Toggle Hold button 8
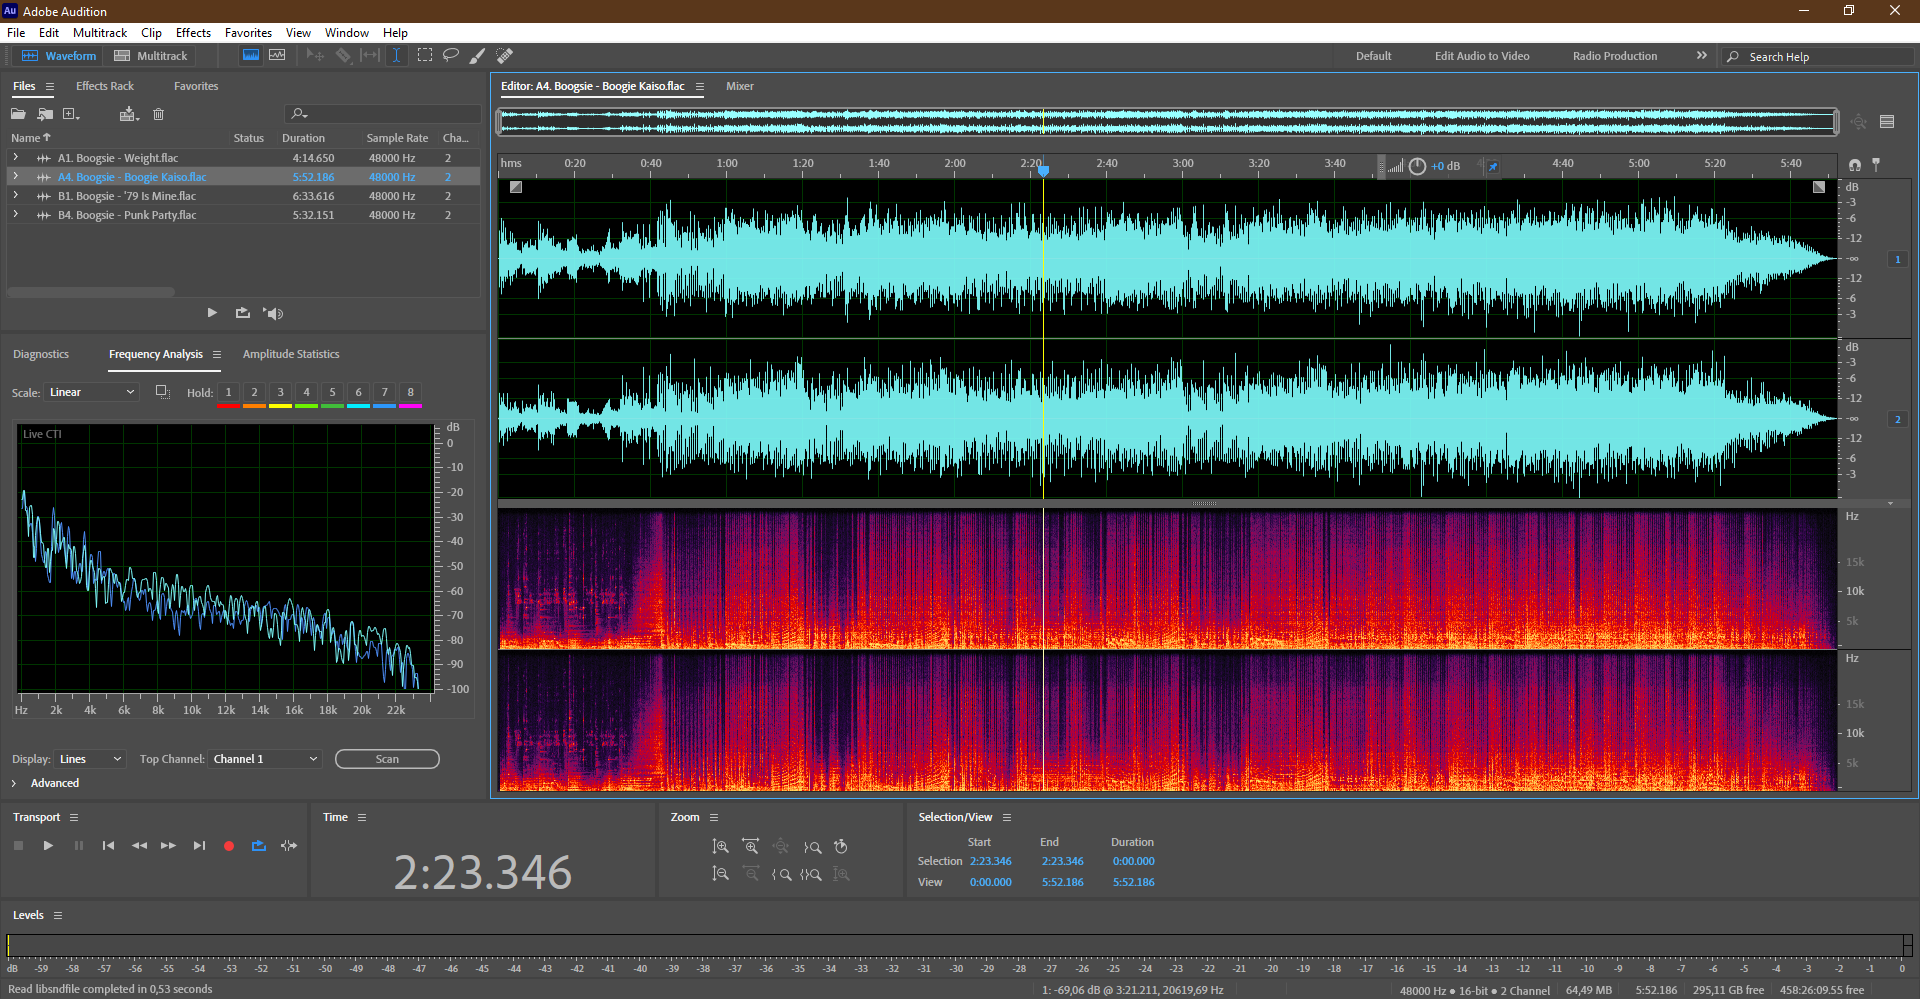This screenshot has height=999, width=1920. (410, 392)
